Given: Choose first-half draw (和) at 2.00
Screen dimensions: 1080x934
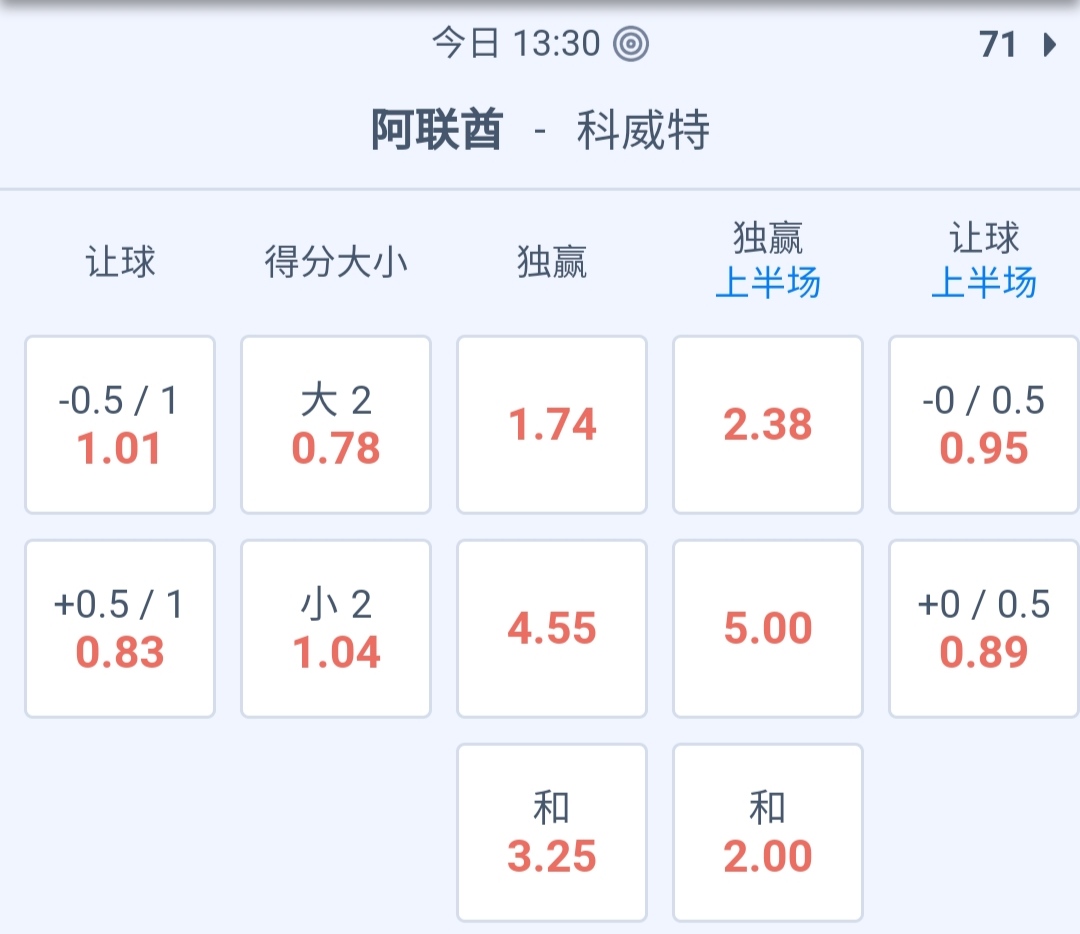Looking at the screenshot, I should (768, 833).
